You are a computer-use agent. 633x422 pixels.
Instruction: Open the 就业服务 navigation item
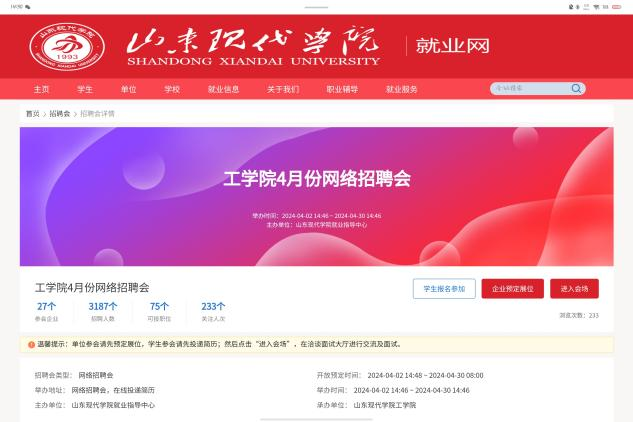point(402,89)
